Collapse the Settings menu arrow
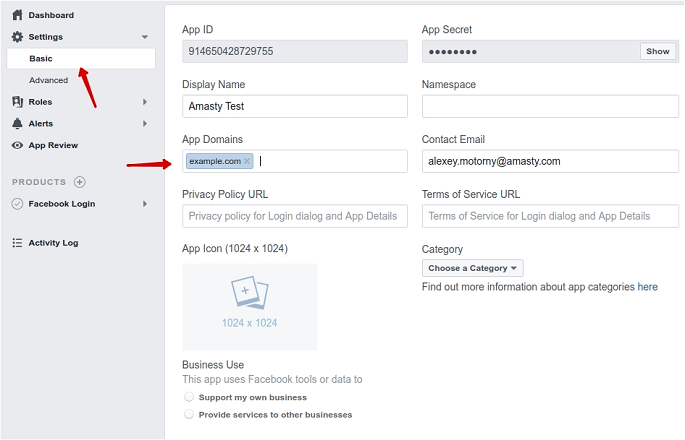Image resolution: width=685 pixels, height=440 pixels. (145, 37)
